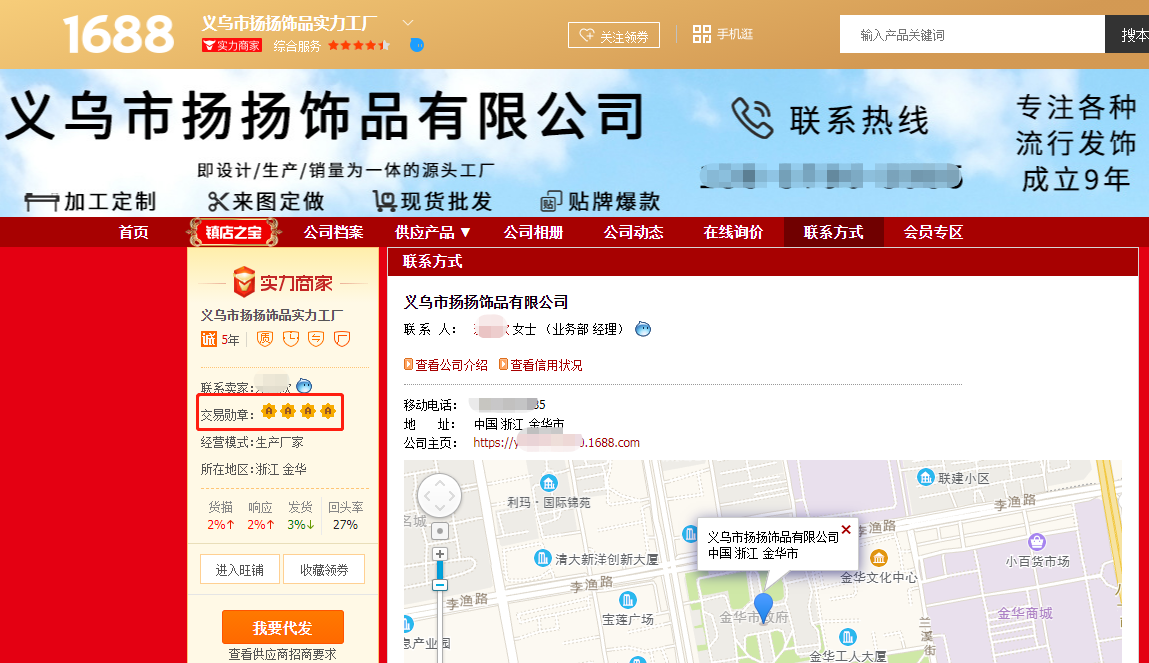This screenshot has height=663, width=1149.
Task: Click the 经营模式:生产厂家 text
Action: point(252,442)
